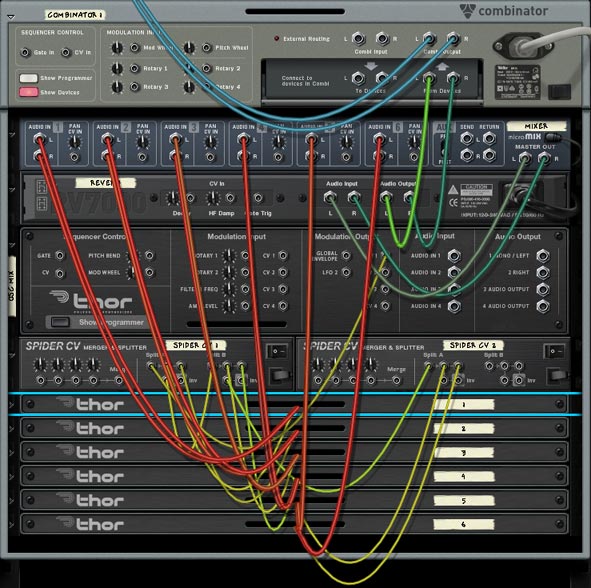Expand the Thor device labeled 6
This screenshot has height=588, width=591.
(12, 525)
